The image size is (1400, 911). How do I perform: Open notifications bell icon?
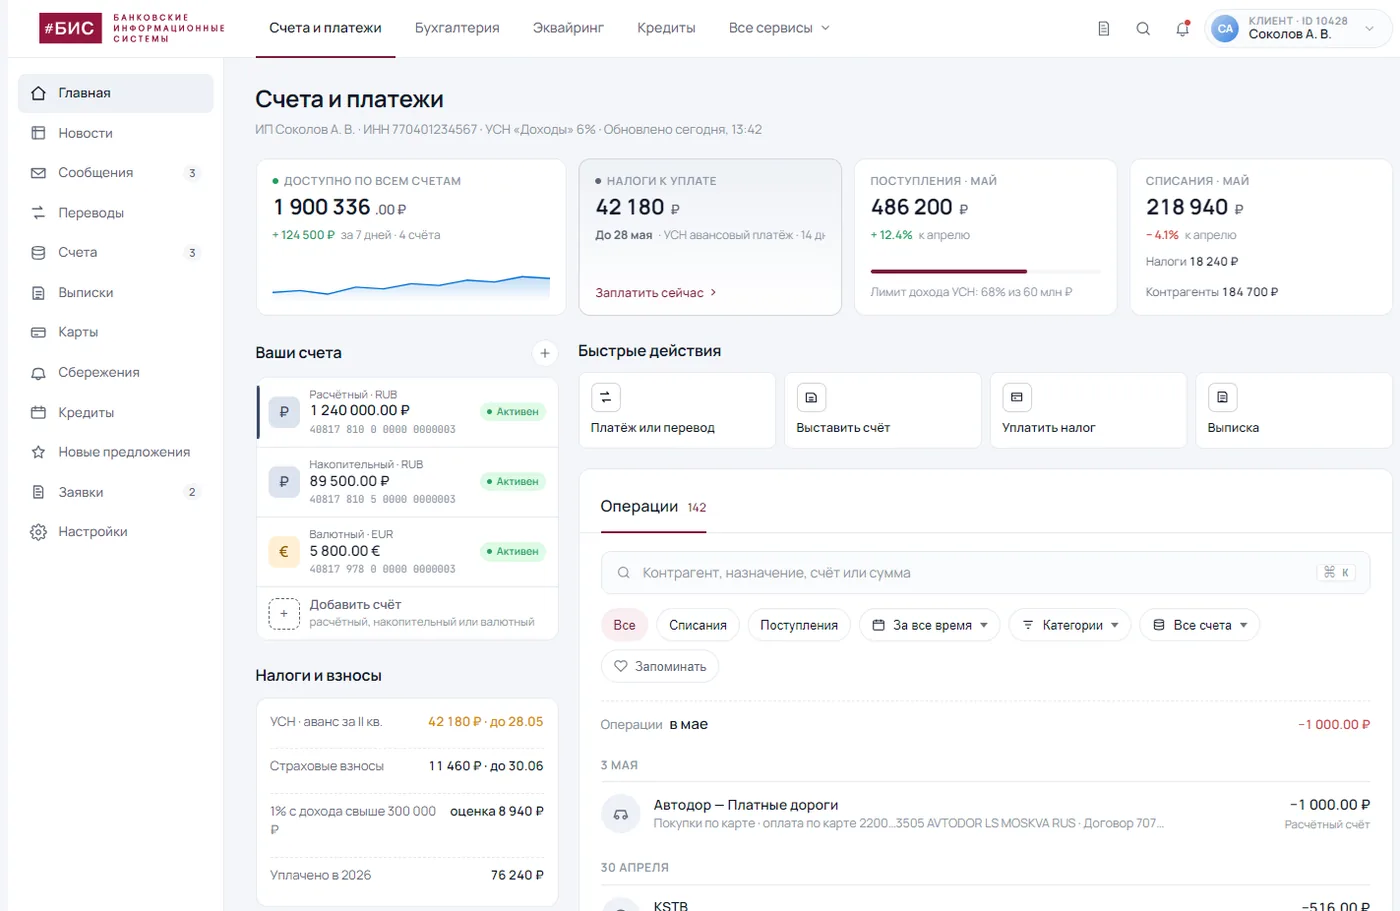click(x=1183, y=29)
